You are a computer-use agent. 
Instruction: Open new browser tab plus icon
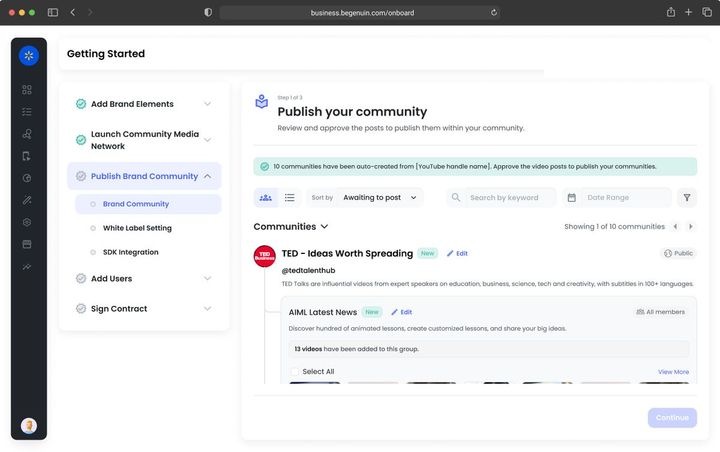pos(688,12)
